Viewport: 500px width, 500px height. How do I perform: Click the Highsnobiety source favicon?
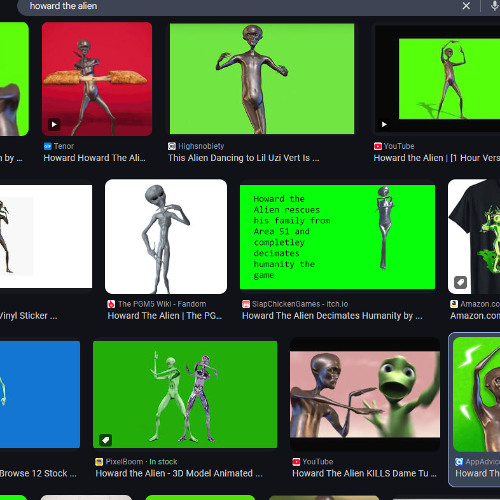click(x=172, y=146)
